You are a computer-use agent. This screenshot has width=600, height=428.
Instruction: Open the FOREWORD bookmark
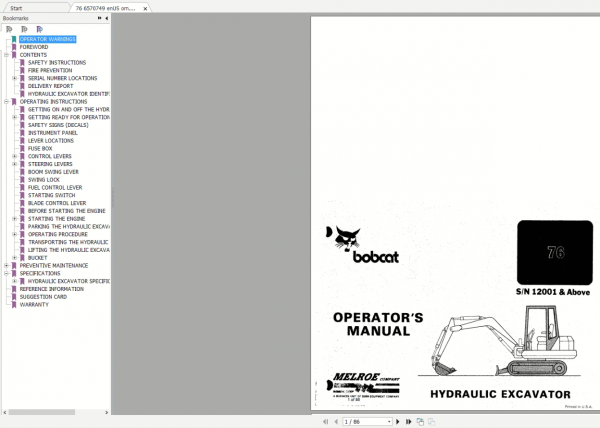34,47
